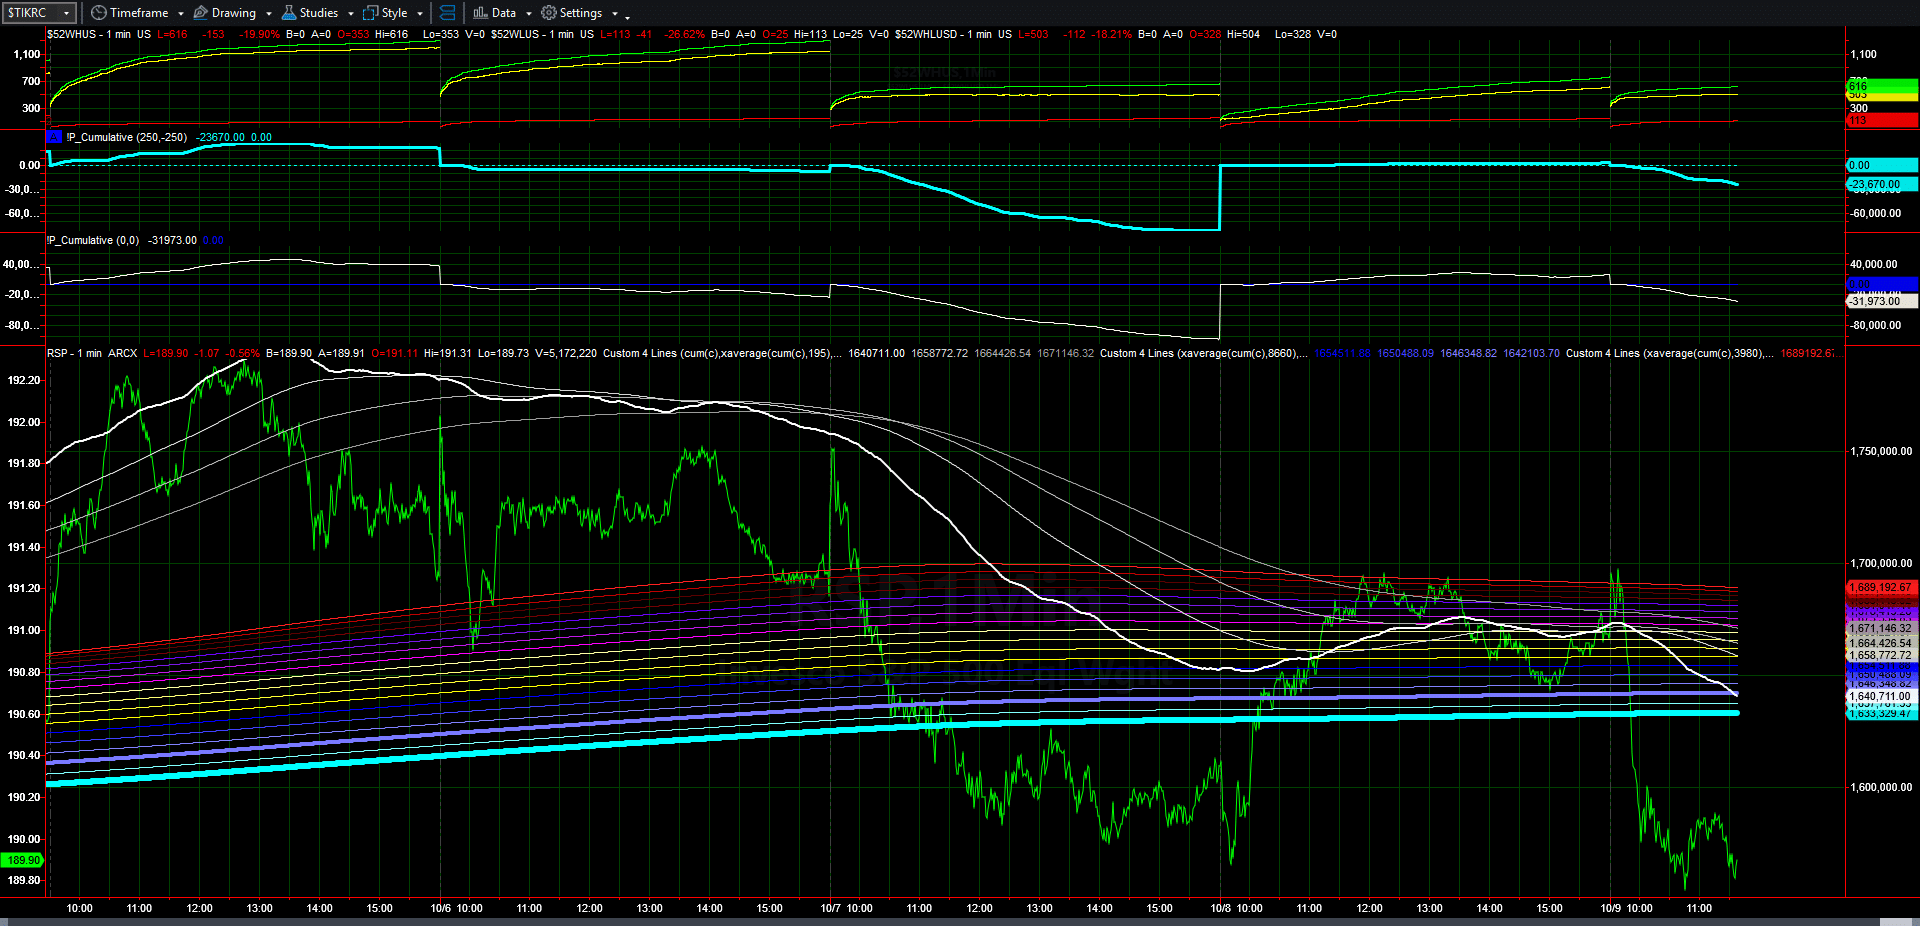Viewport: 1920px width, 926px height.
Task: Open the Drawing dropdown arrow
Action: pyautogui.click(x=267, y=14)
